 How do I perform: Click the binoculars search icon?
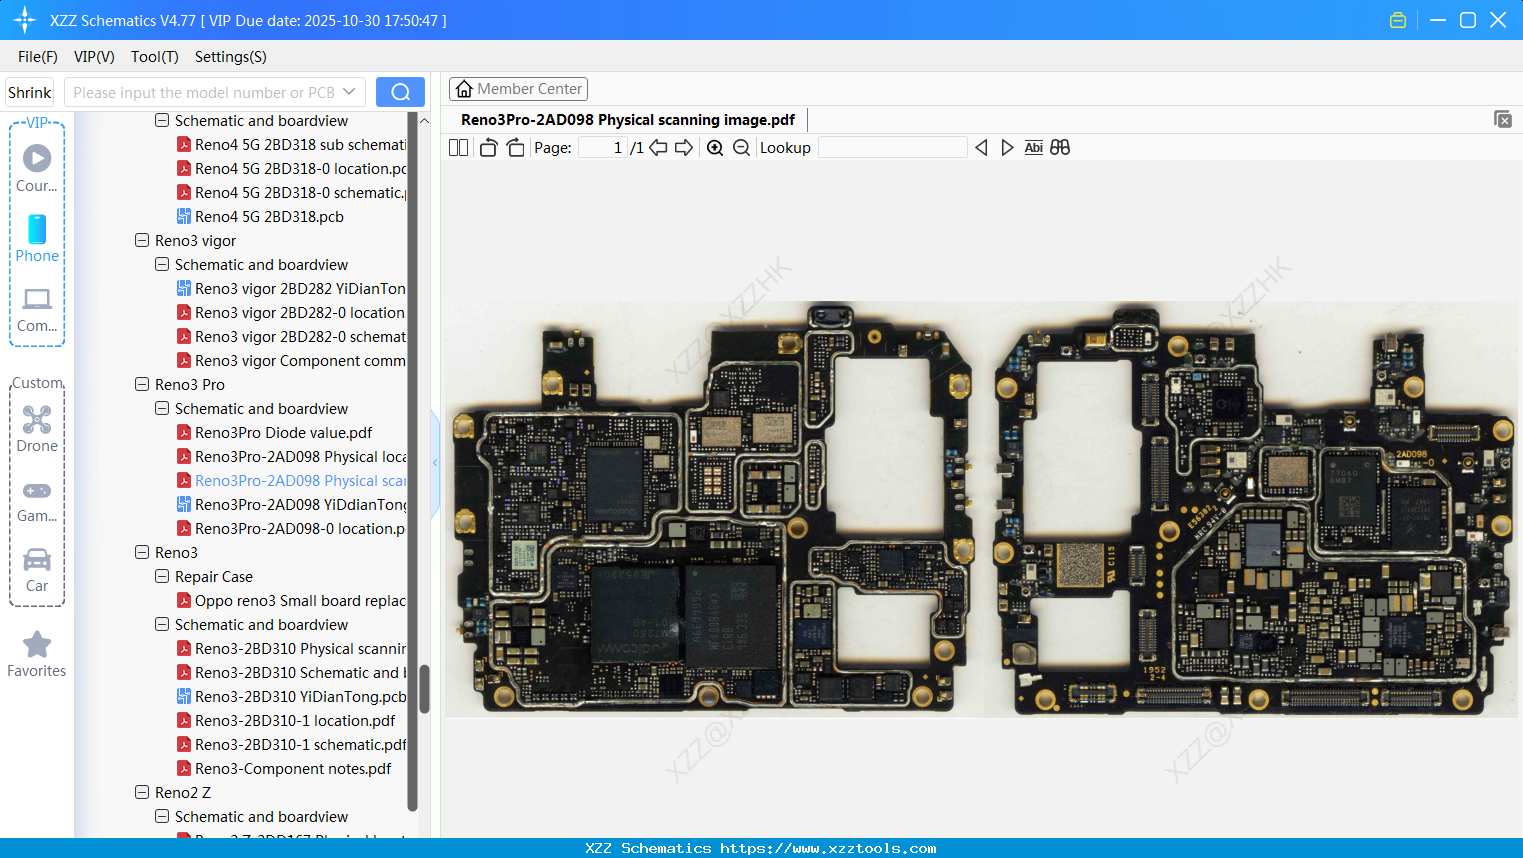click(x=1060, y=148)
